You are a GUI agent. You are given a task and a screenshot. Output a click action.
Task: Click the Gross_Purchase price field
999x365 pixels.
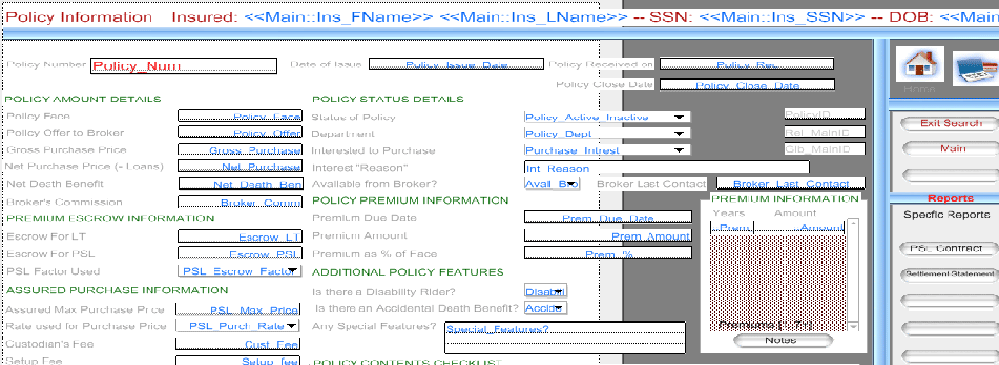point(239,150)
